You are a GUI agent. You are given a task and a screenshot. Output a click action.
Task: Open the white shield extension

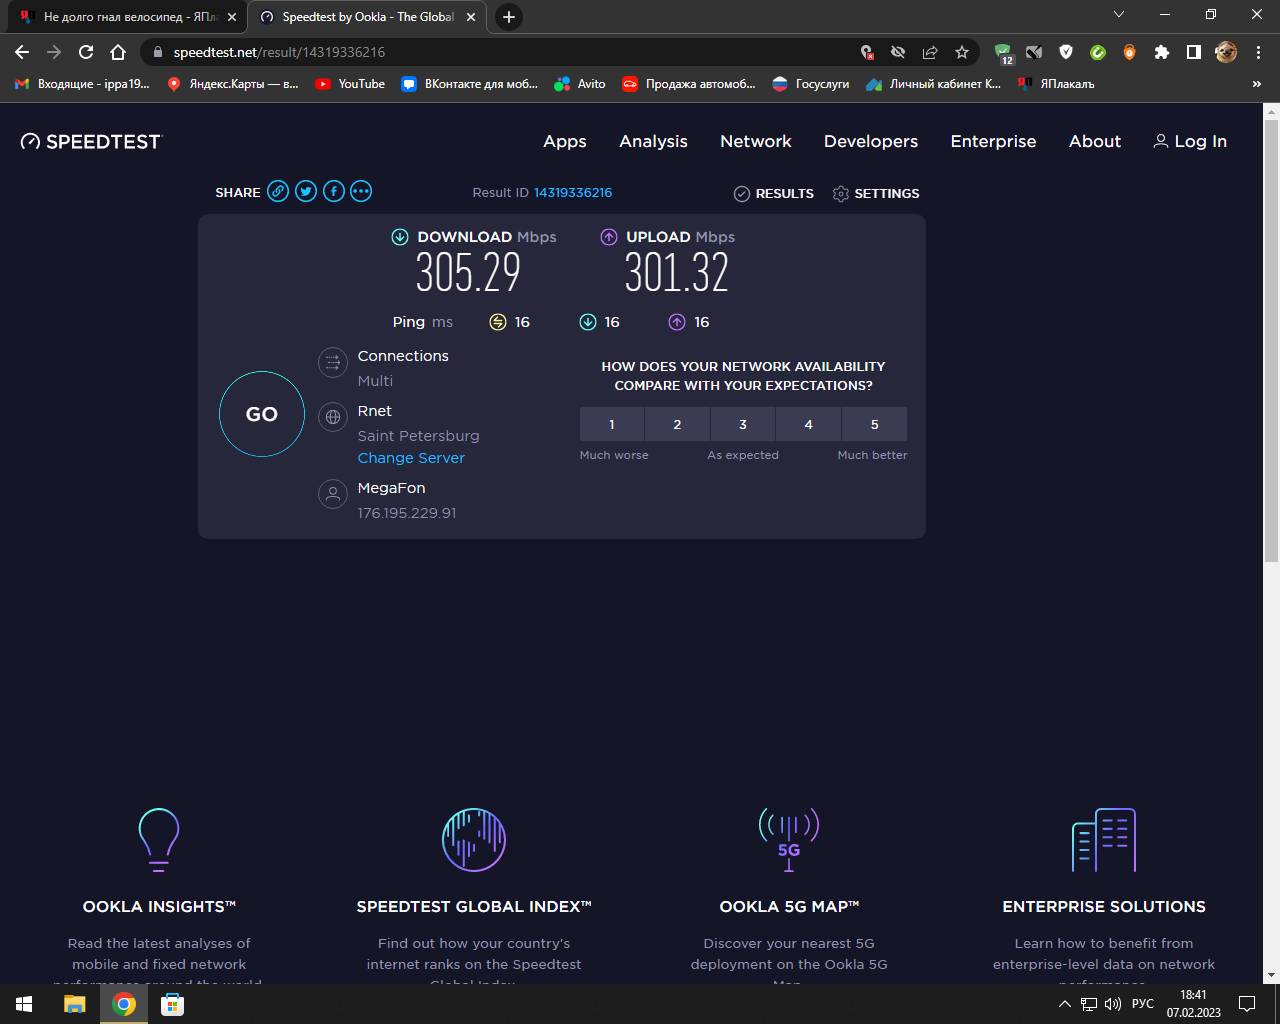click(1066, 52)
